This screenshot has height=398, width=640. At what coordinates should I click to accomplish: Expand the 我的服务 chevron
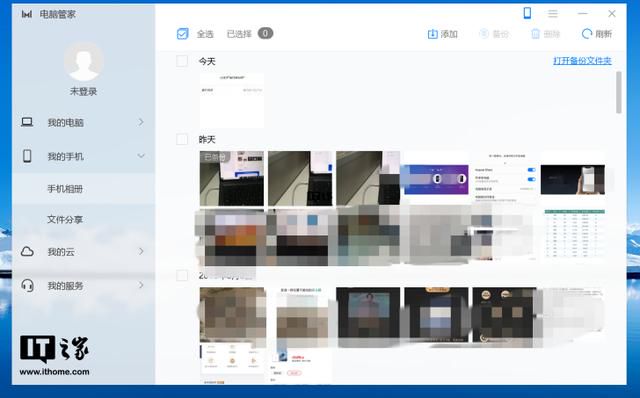(x=141, y=285)
